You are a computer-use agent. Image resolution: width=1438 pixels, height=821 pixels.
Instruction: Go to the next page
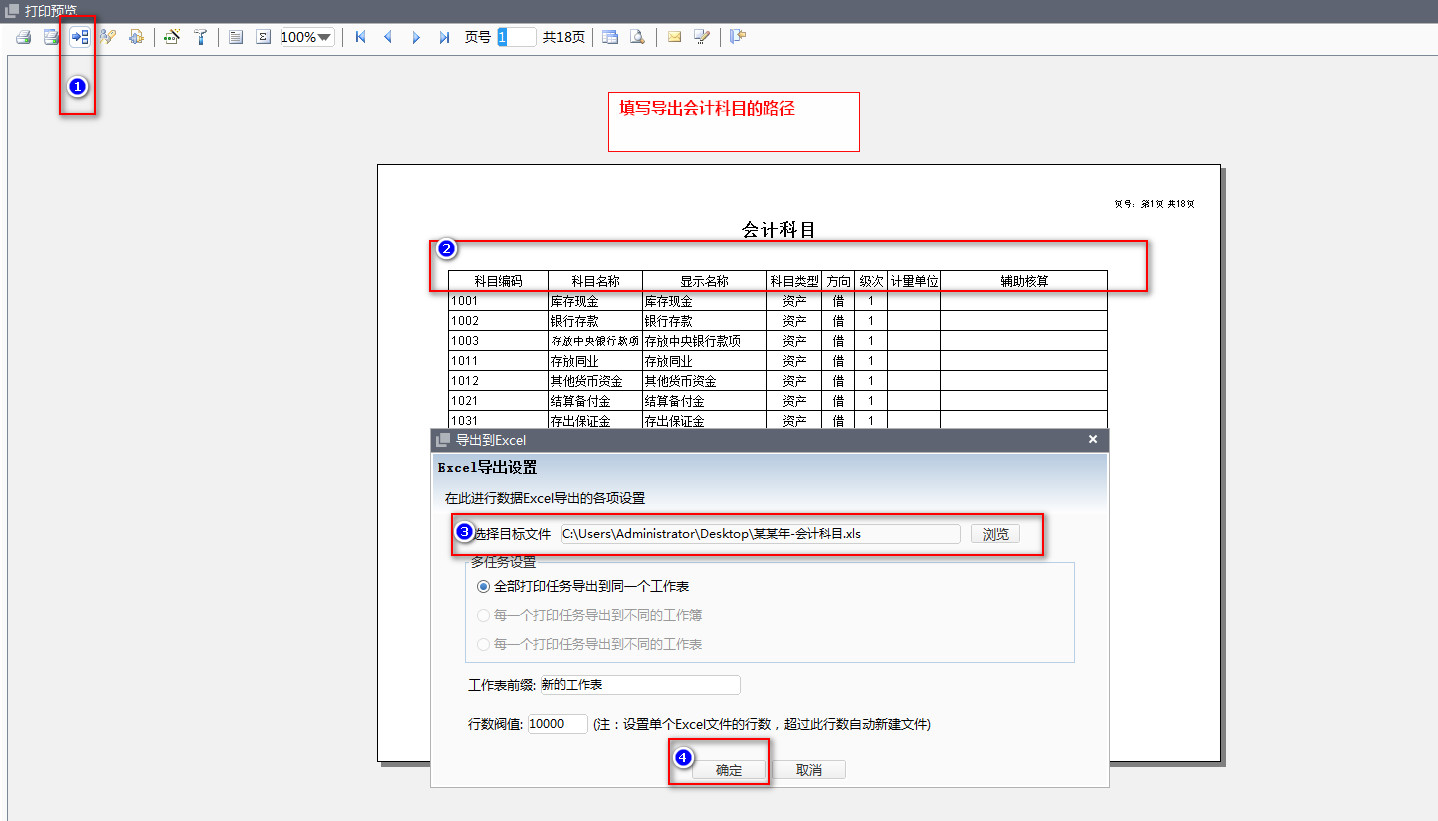tap(416, 37)
